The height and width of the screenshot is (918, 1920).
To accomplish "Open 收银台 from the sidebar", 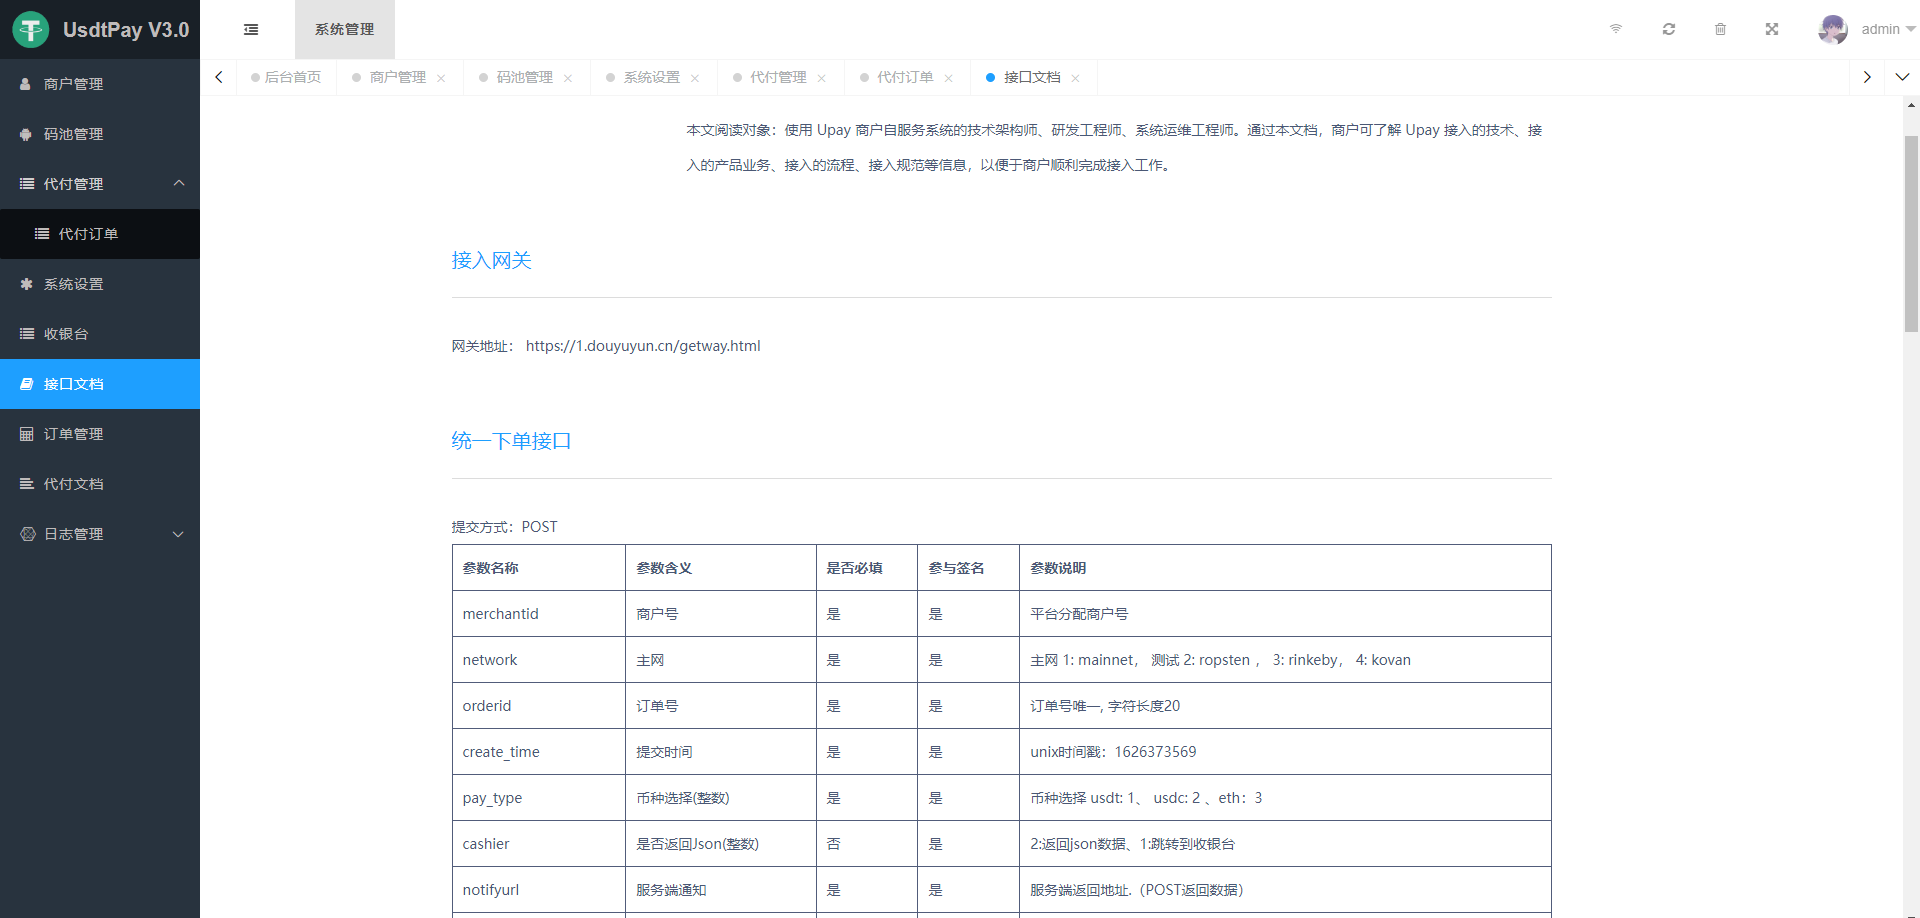I will (x=68, y=334).
